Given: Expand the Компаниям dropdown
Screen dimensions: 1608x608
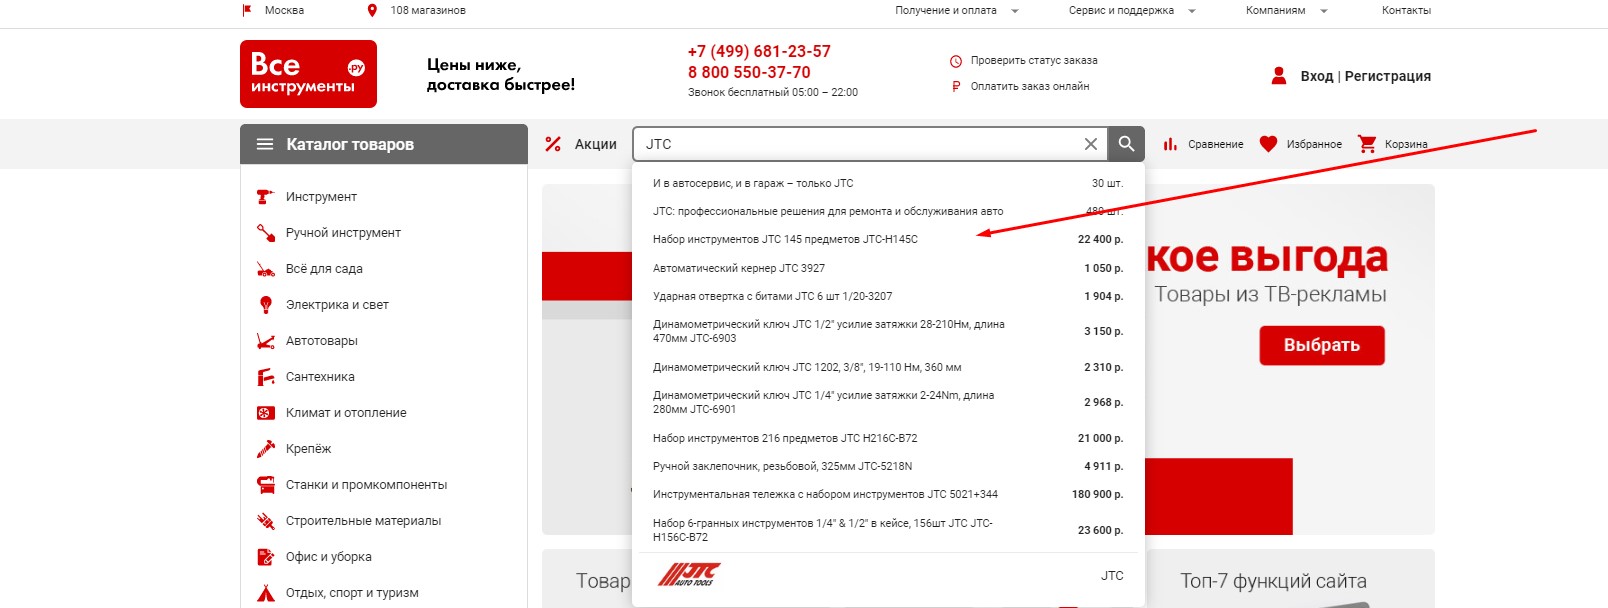Looking at the screenshot, I should coord(1323,11).
